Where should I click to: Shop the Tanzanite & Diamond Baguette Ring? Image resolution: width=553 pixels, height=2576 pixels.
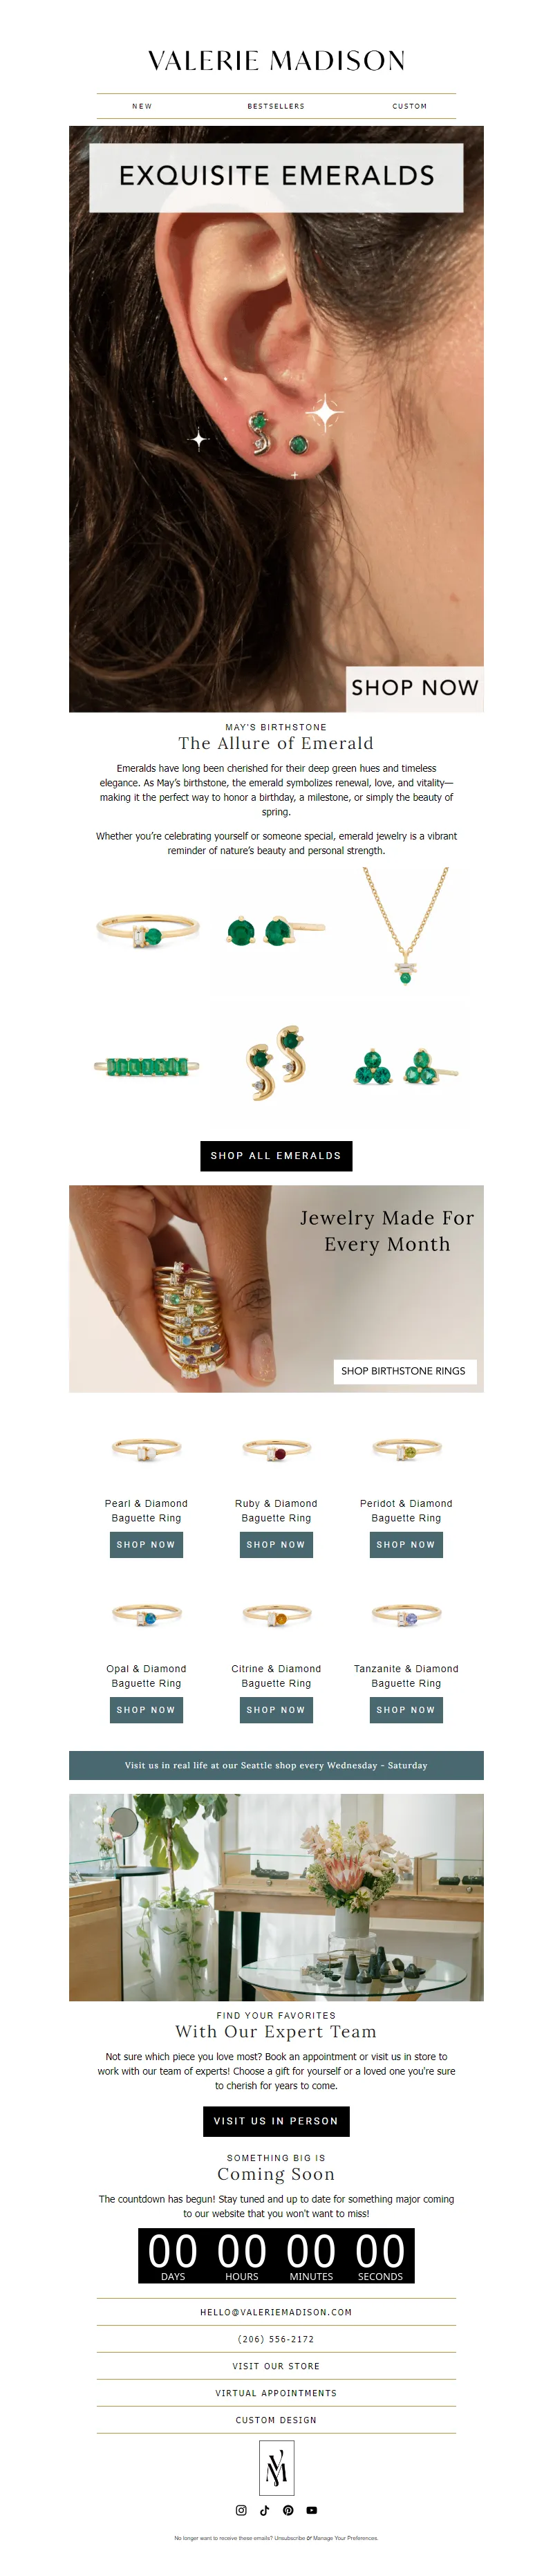pos(406,1709)
